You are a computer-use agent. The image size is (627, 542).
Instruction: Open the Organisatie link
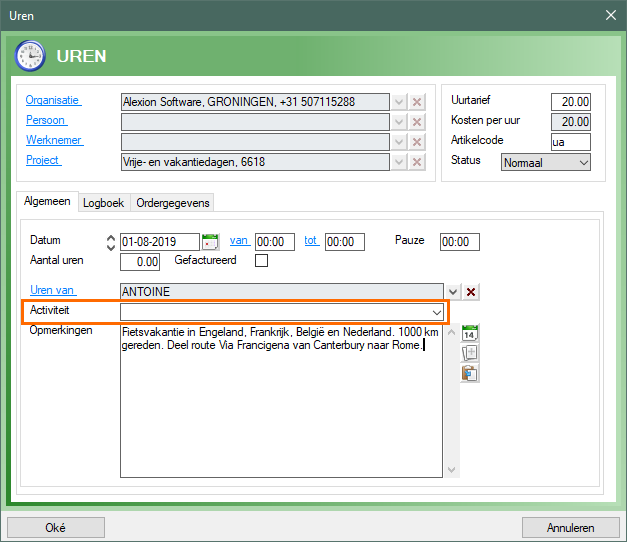54,100
